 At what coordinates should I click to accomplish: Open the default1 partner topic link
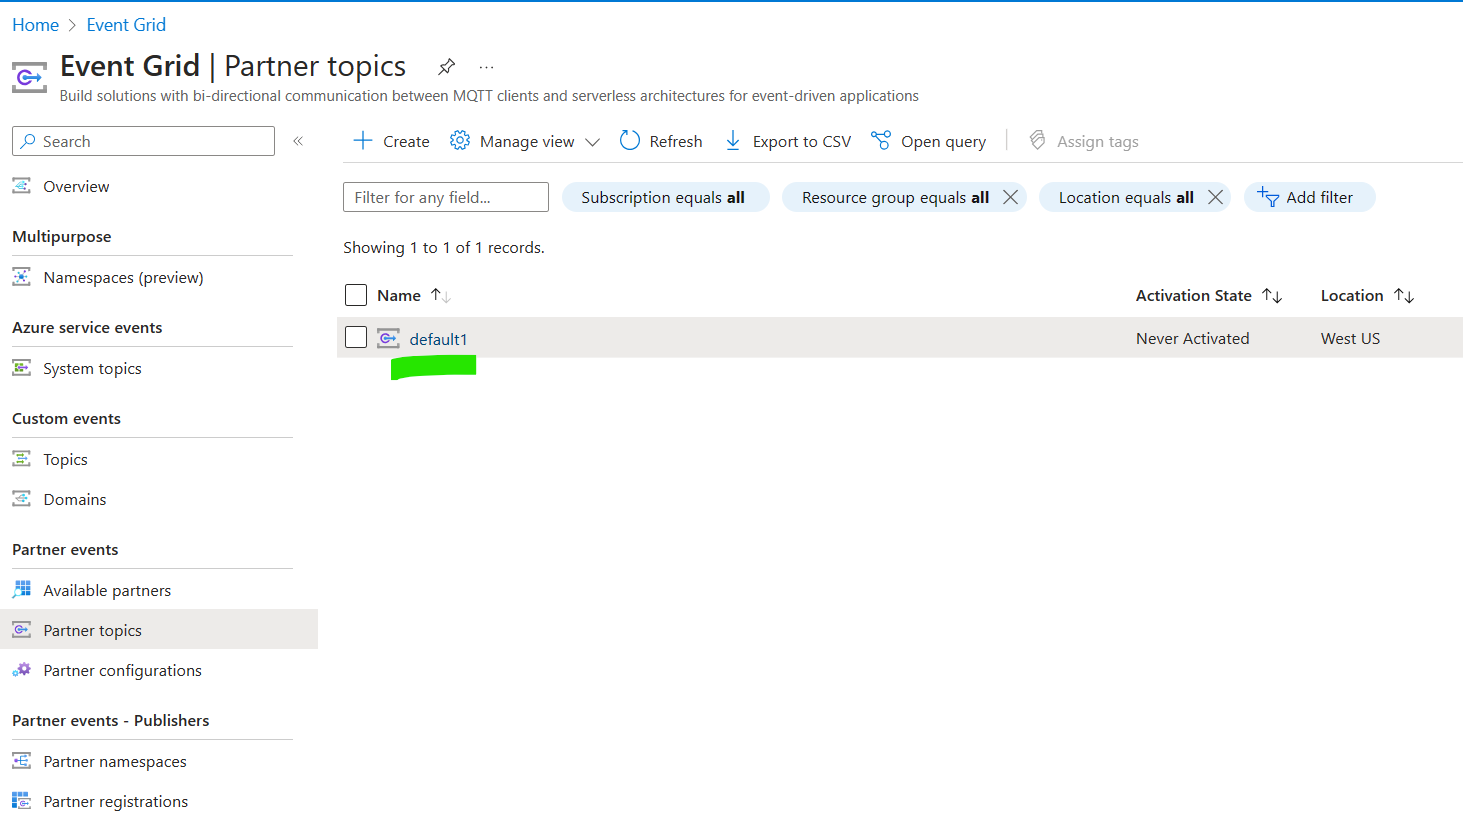coord(438,339)
